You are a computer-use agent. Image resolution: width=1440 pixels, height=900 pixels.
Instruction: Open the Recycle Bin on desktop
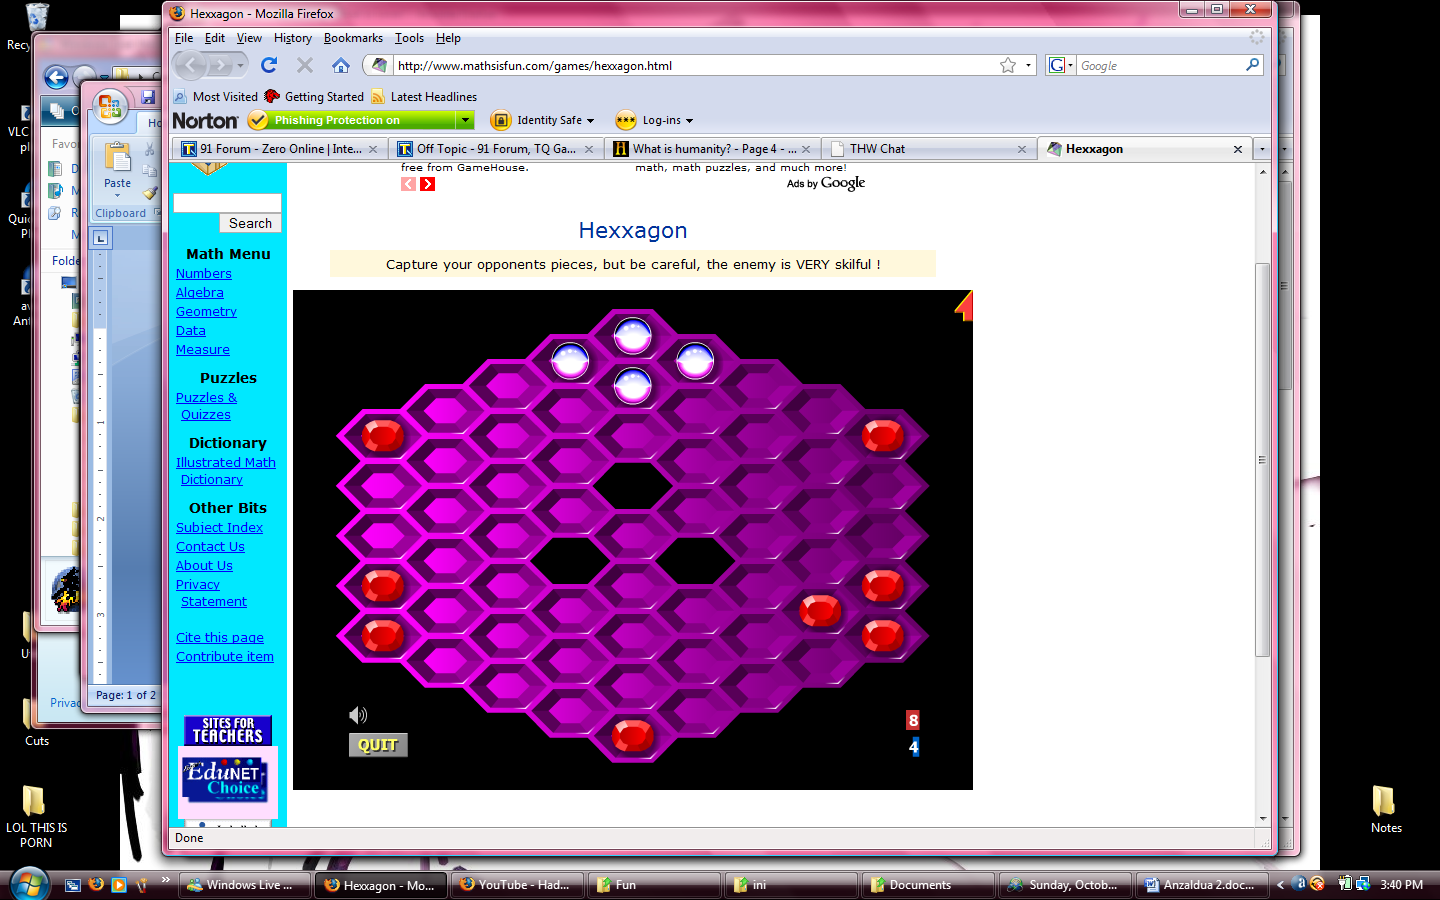click(x=36, y=17)
